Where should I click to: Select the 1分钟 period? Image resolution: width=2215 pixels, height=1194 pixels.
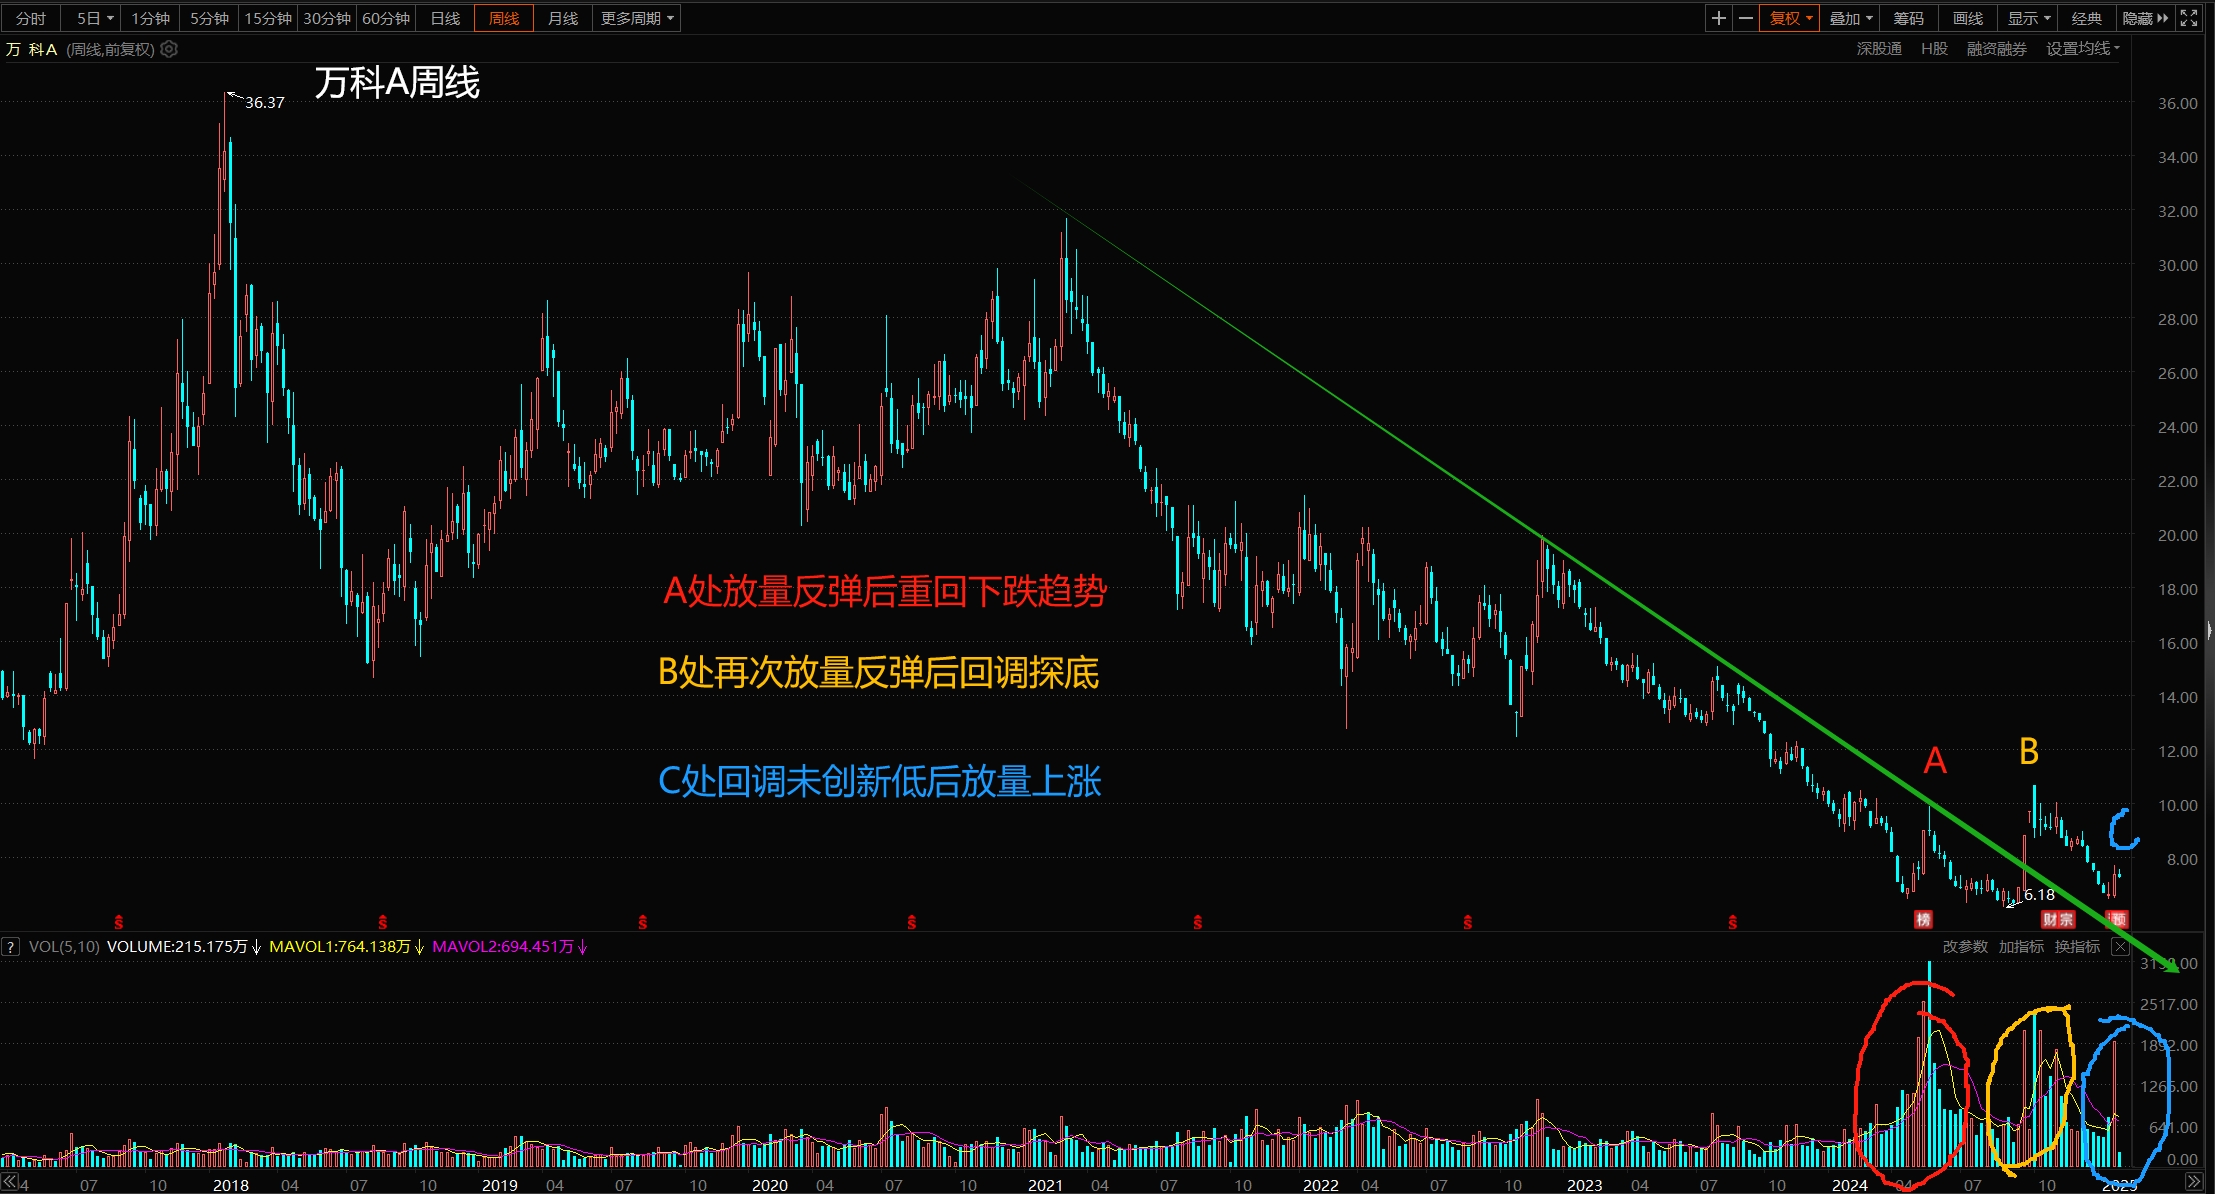pyautogui.click(x=150, y=18)
